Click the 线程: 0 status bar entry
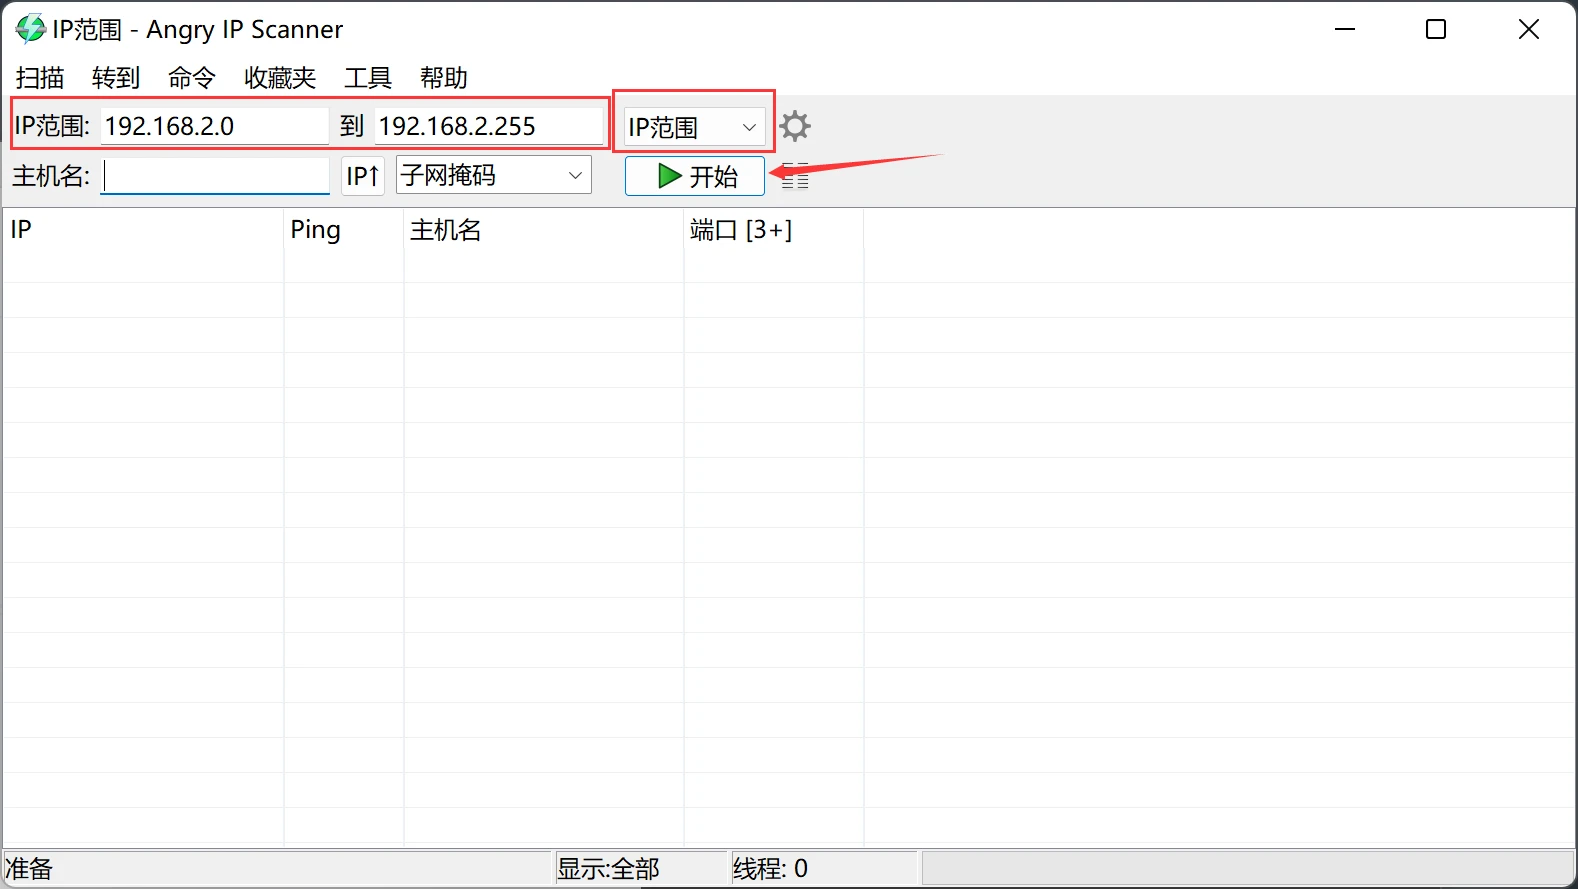The width and height of the screenshot is (1578, 889). tap(824, 868)
